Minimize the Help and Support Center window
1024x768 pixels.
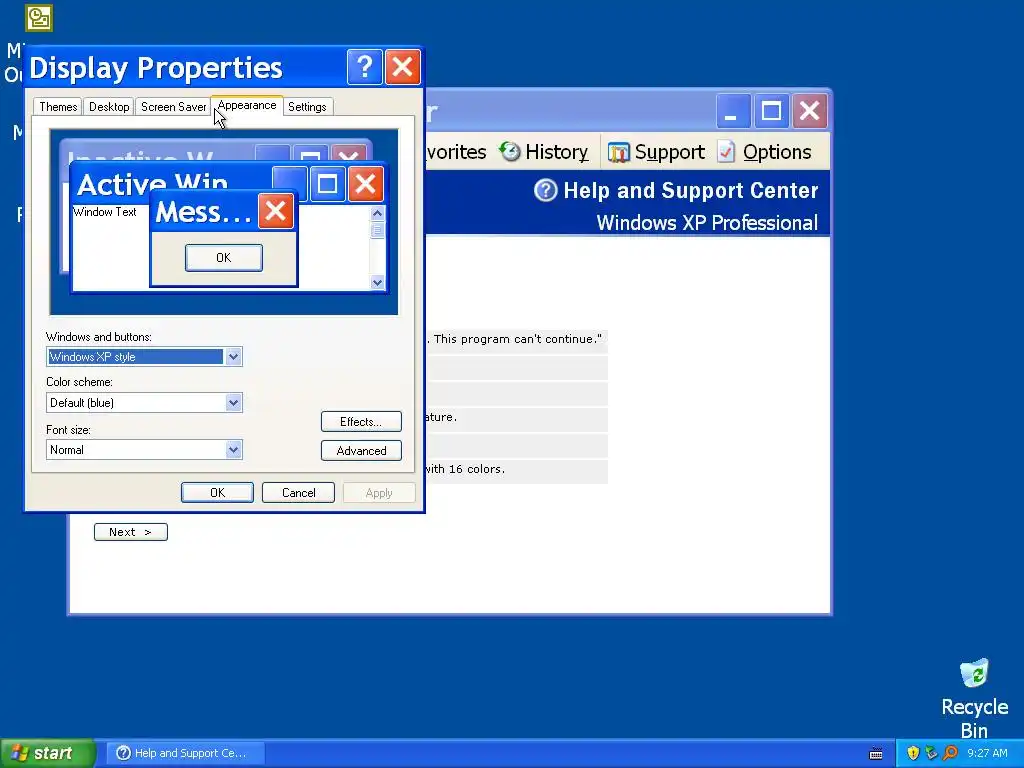(733, 110)
